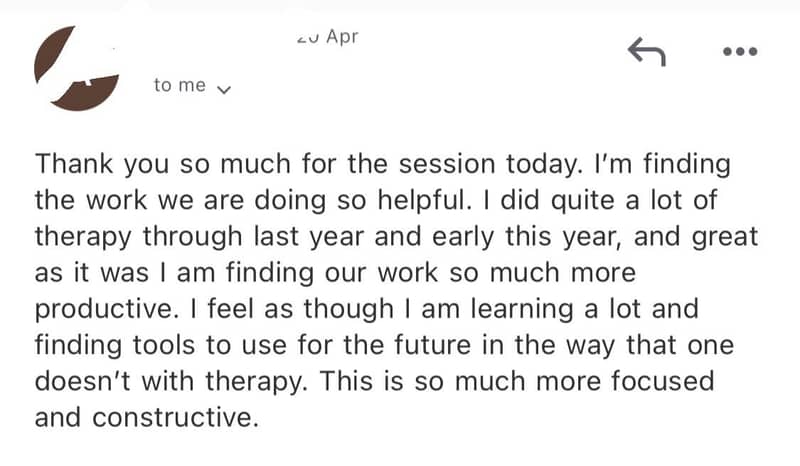Viewport: 800px width, 466px height.
Task: Open the three-dot more options menu
Action: (740, 51)
